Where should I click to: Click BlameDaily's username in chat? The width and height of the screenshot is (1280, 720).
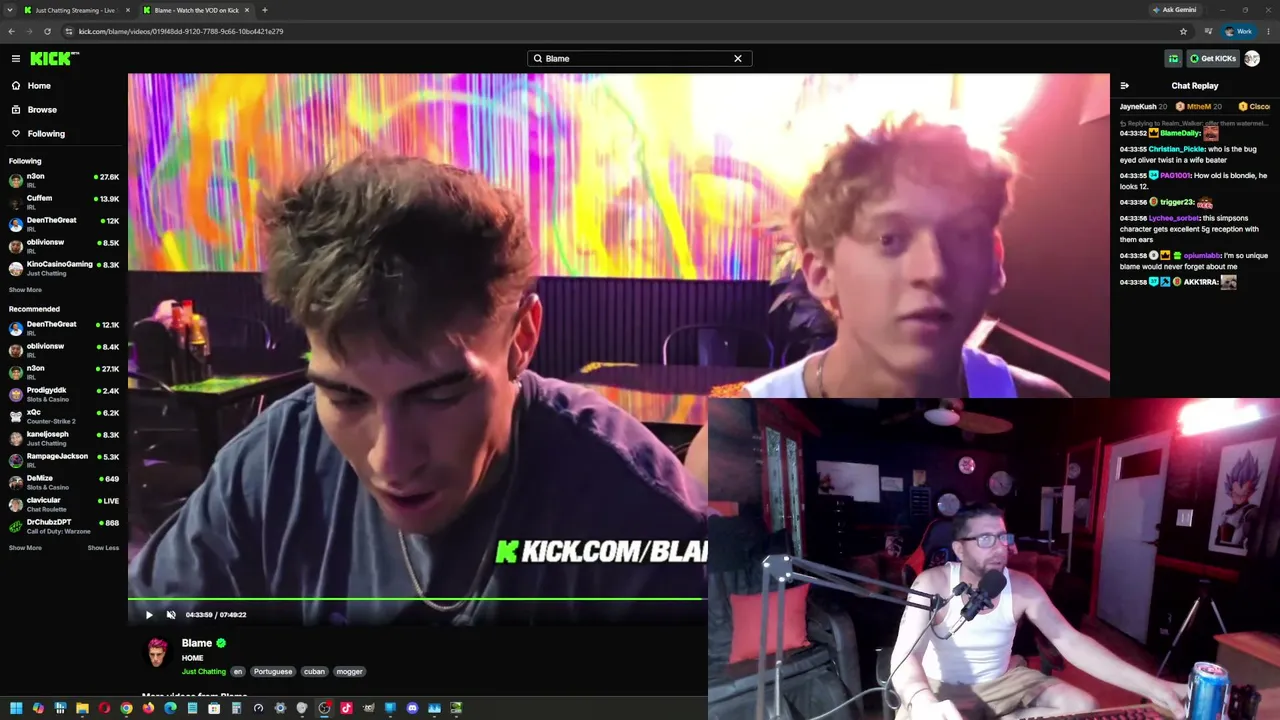click(1180, 133)
